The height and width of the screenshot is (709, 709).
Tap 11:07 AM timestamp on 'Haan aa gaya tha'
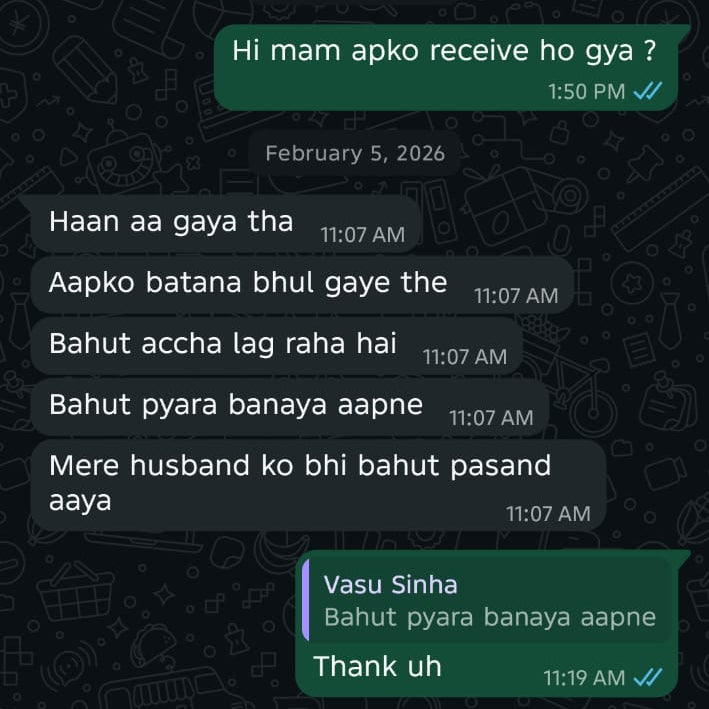pos(362,235)
